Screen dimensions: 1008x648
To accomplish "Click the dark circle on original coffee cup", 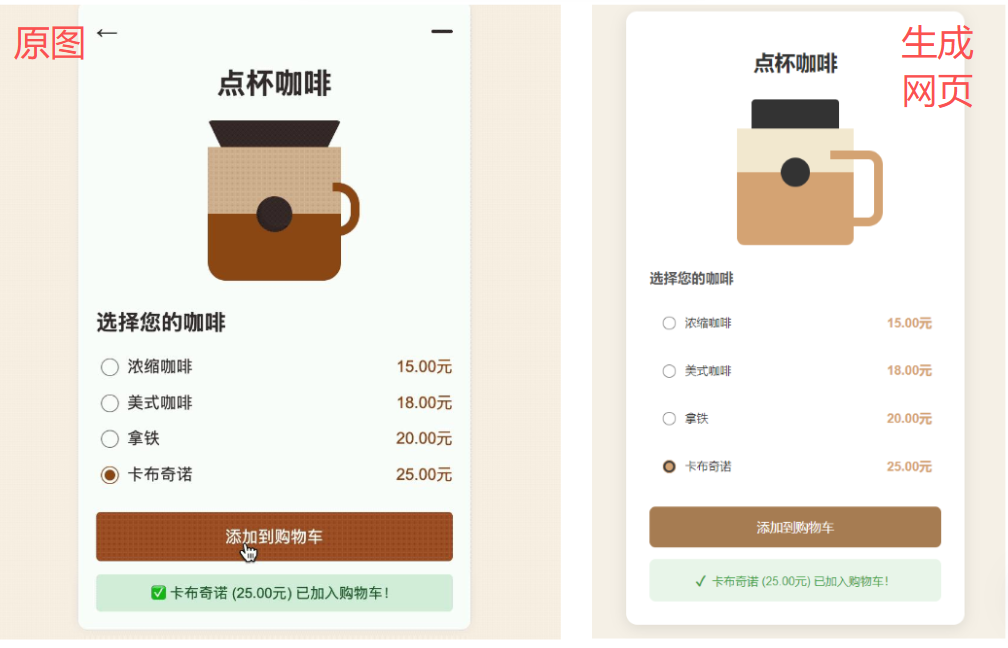I will 274,214.
